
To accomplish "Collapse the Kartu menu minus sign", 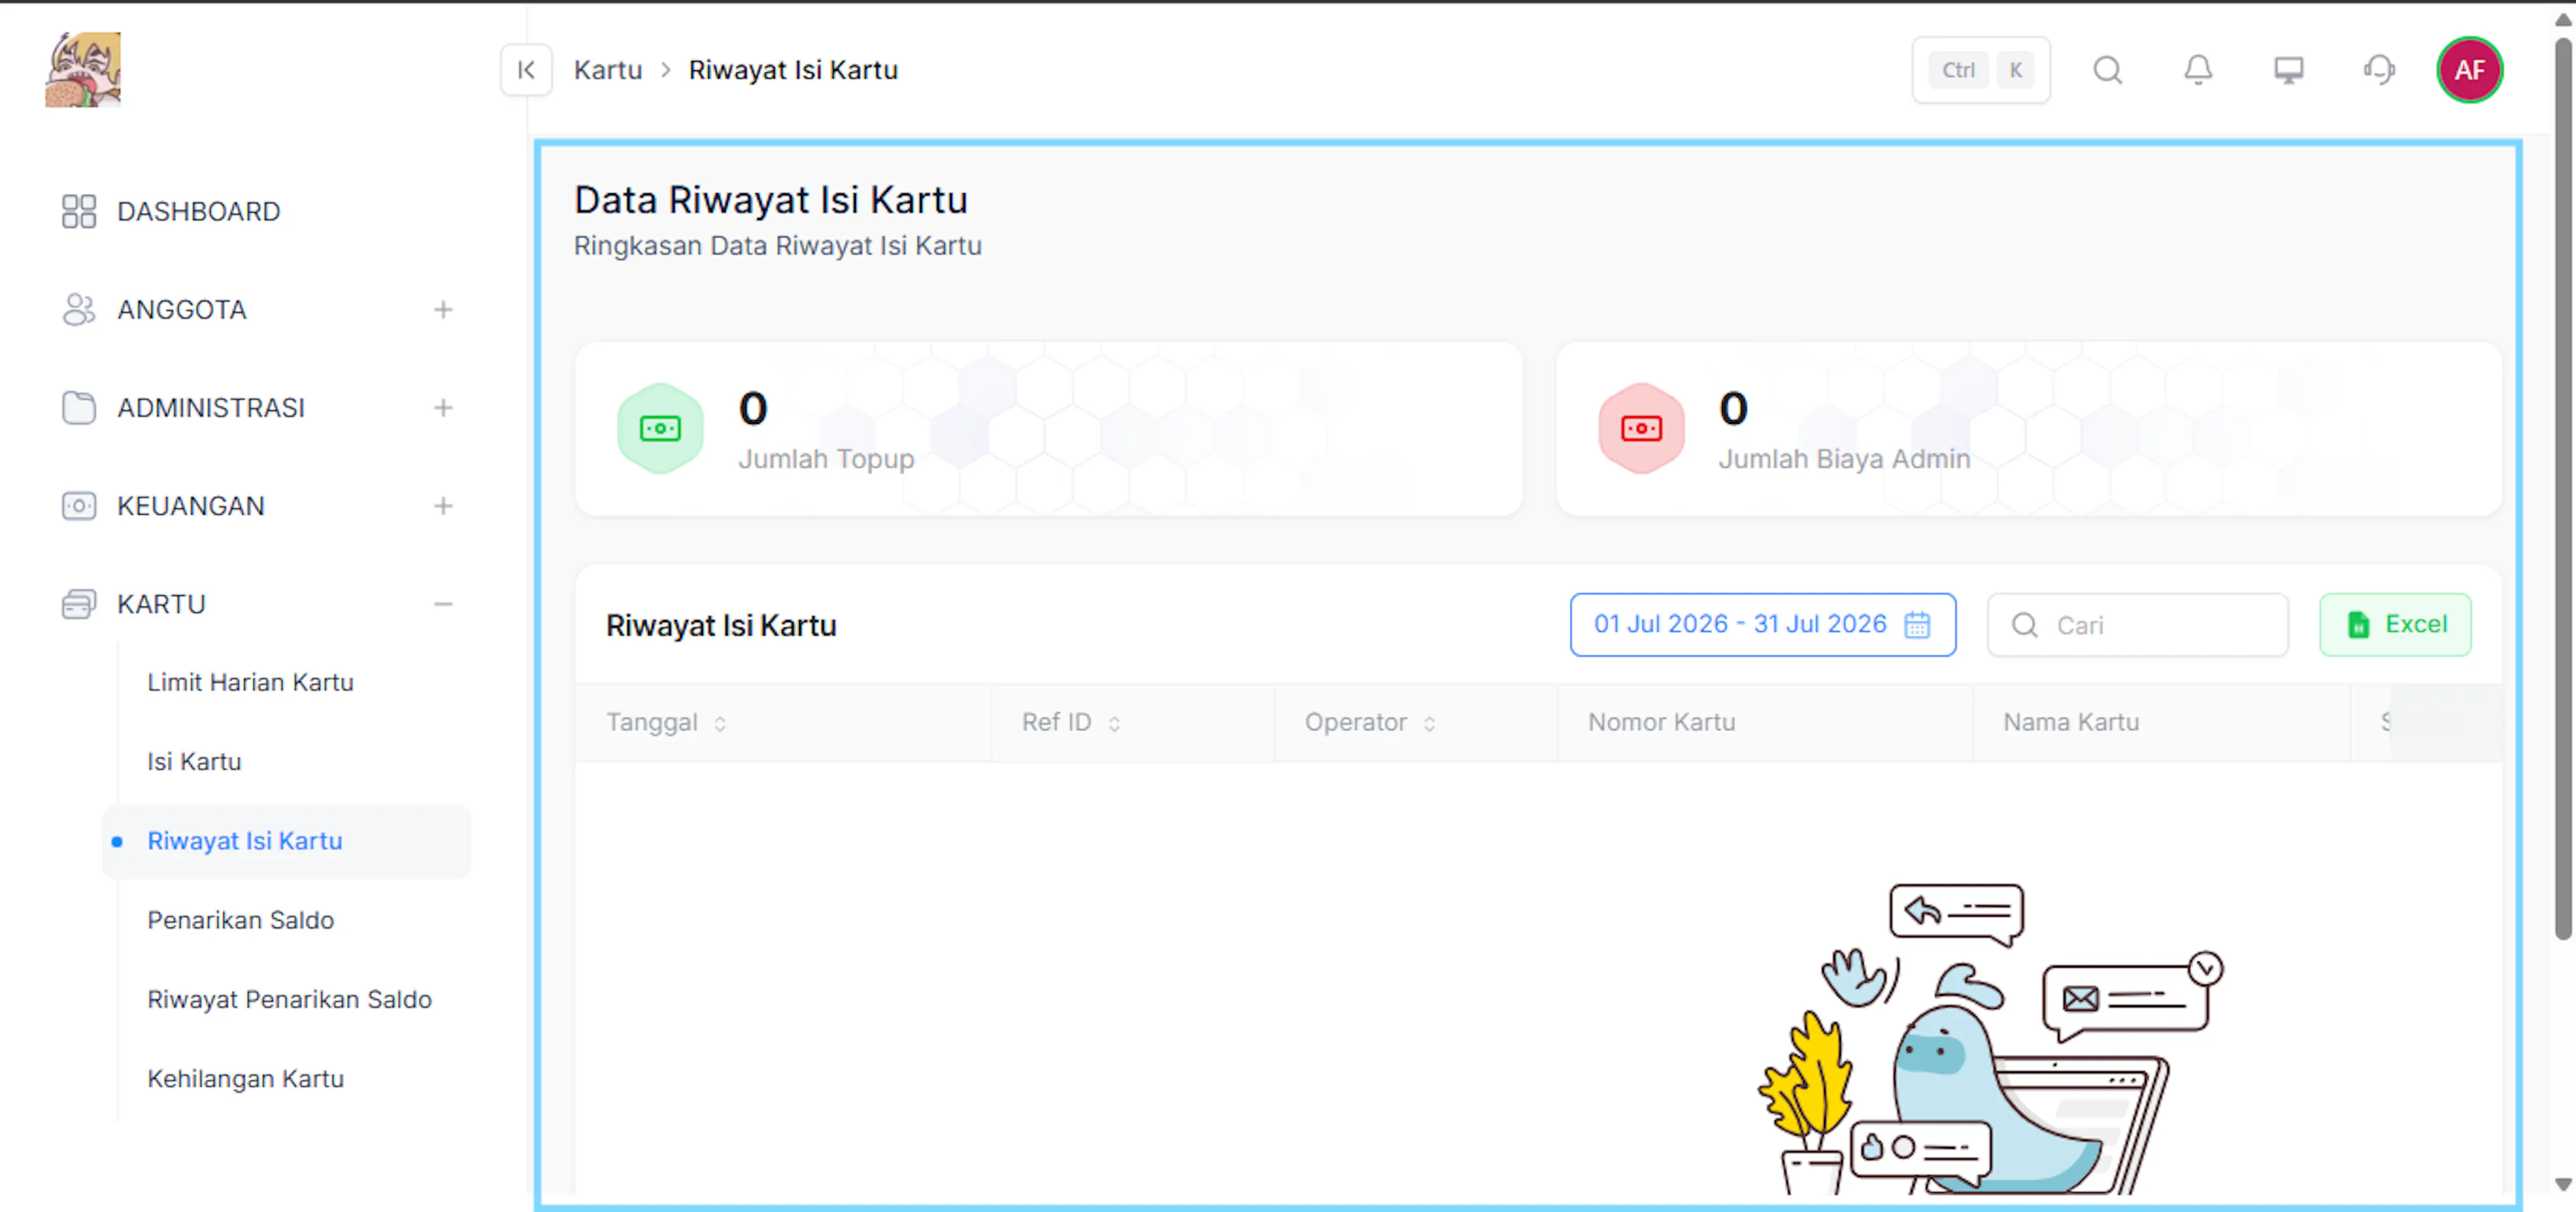I will pos(443,604).
